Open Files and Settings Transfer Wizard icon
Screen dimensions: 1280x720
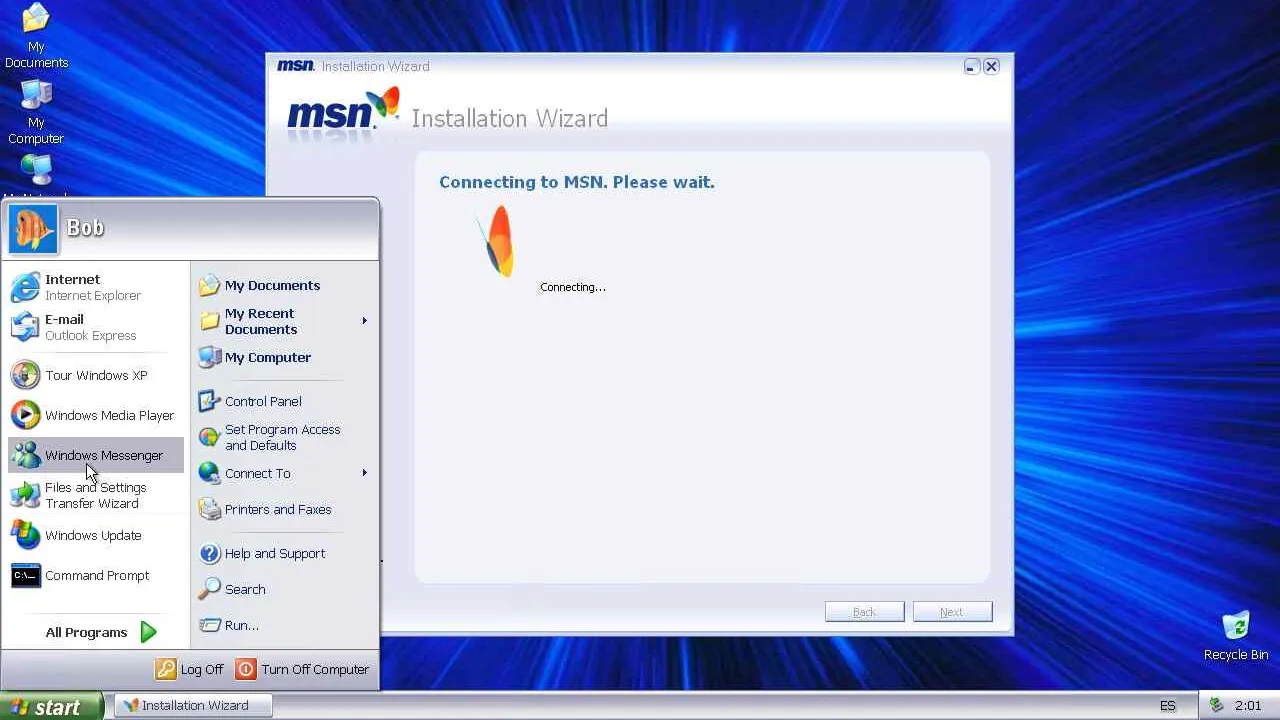coord(25,495)
